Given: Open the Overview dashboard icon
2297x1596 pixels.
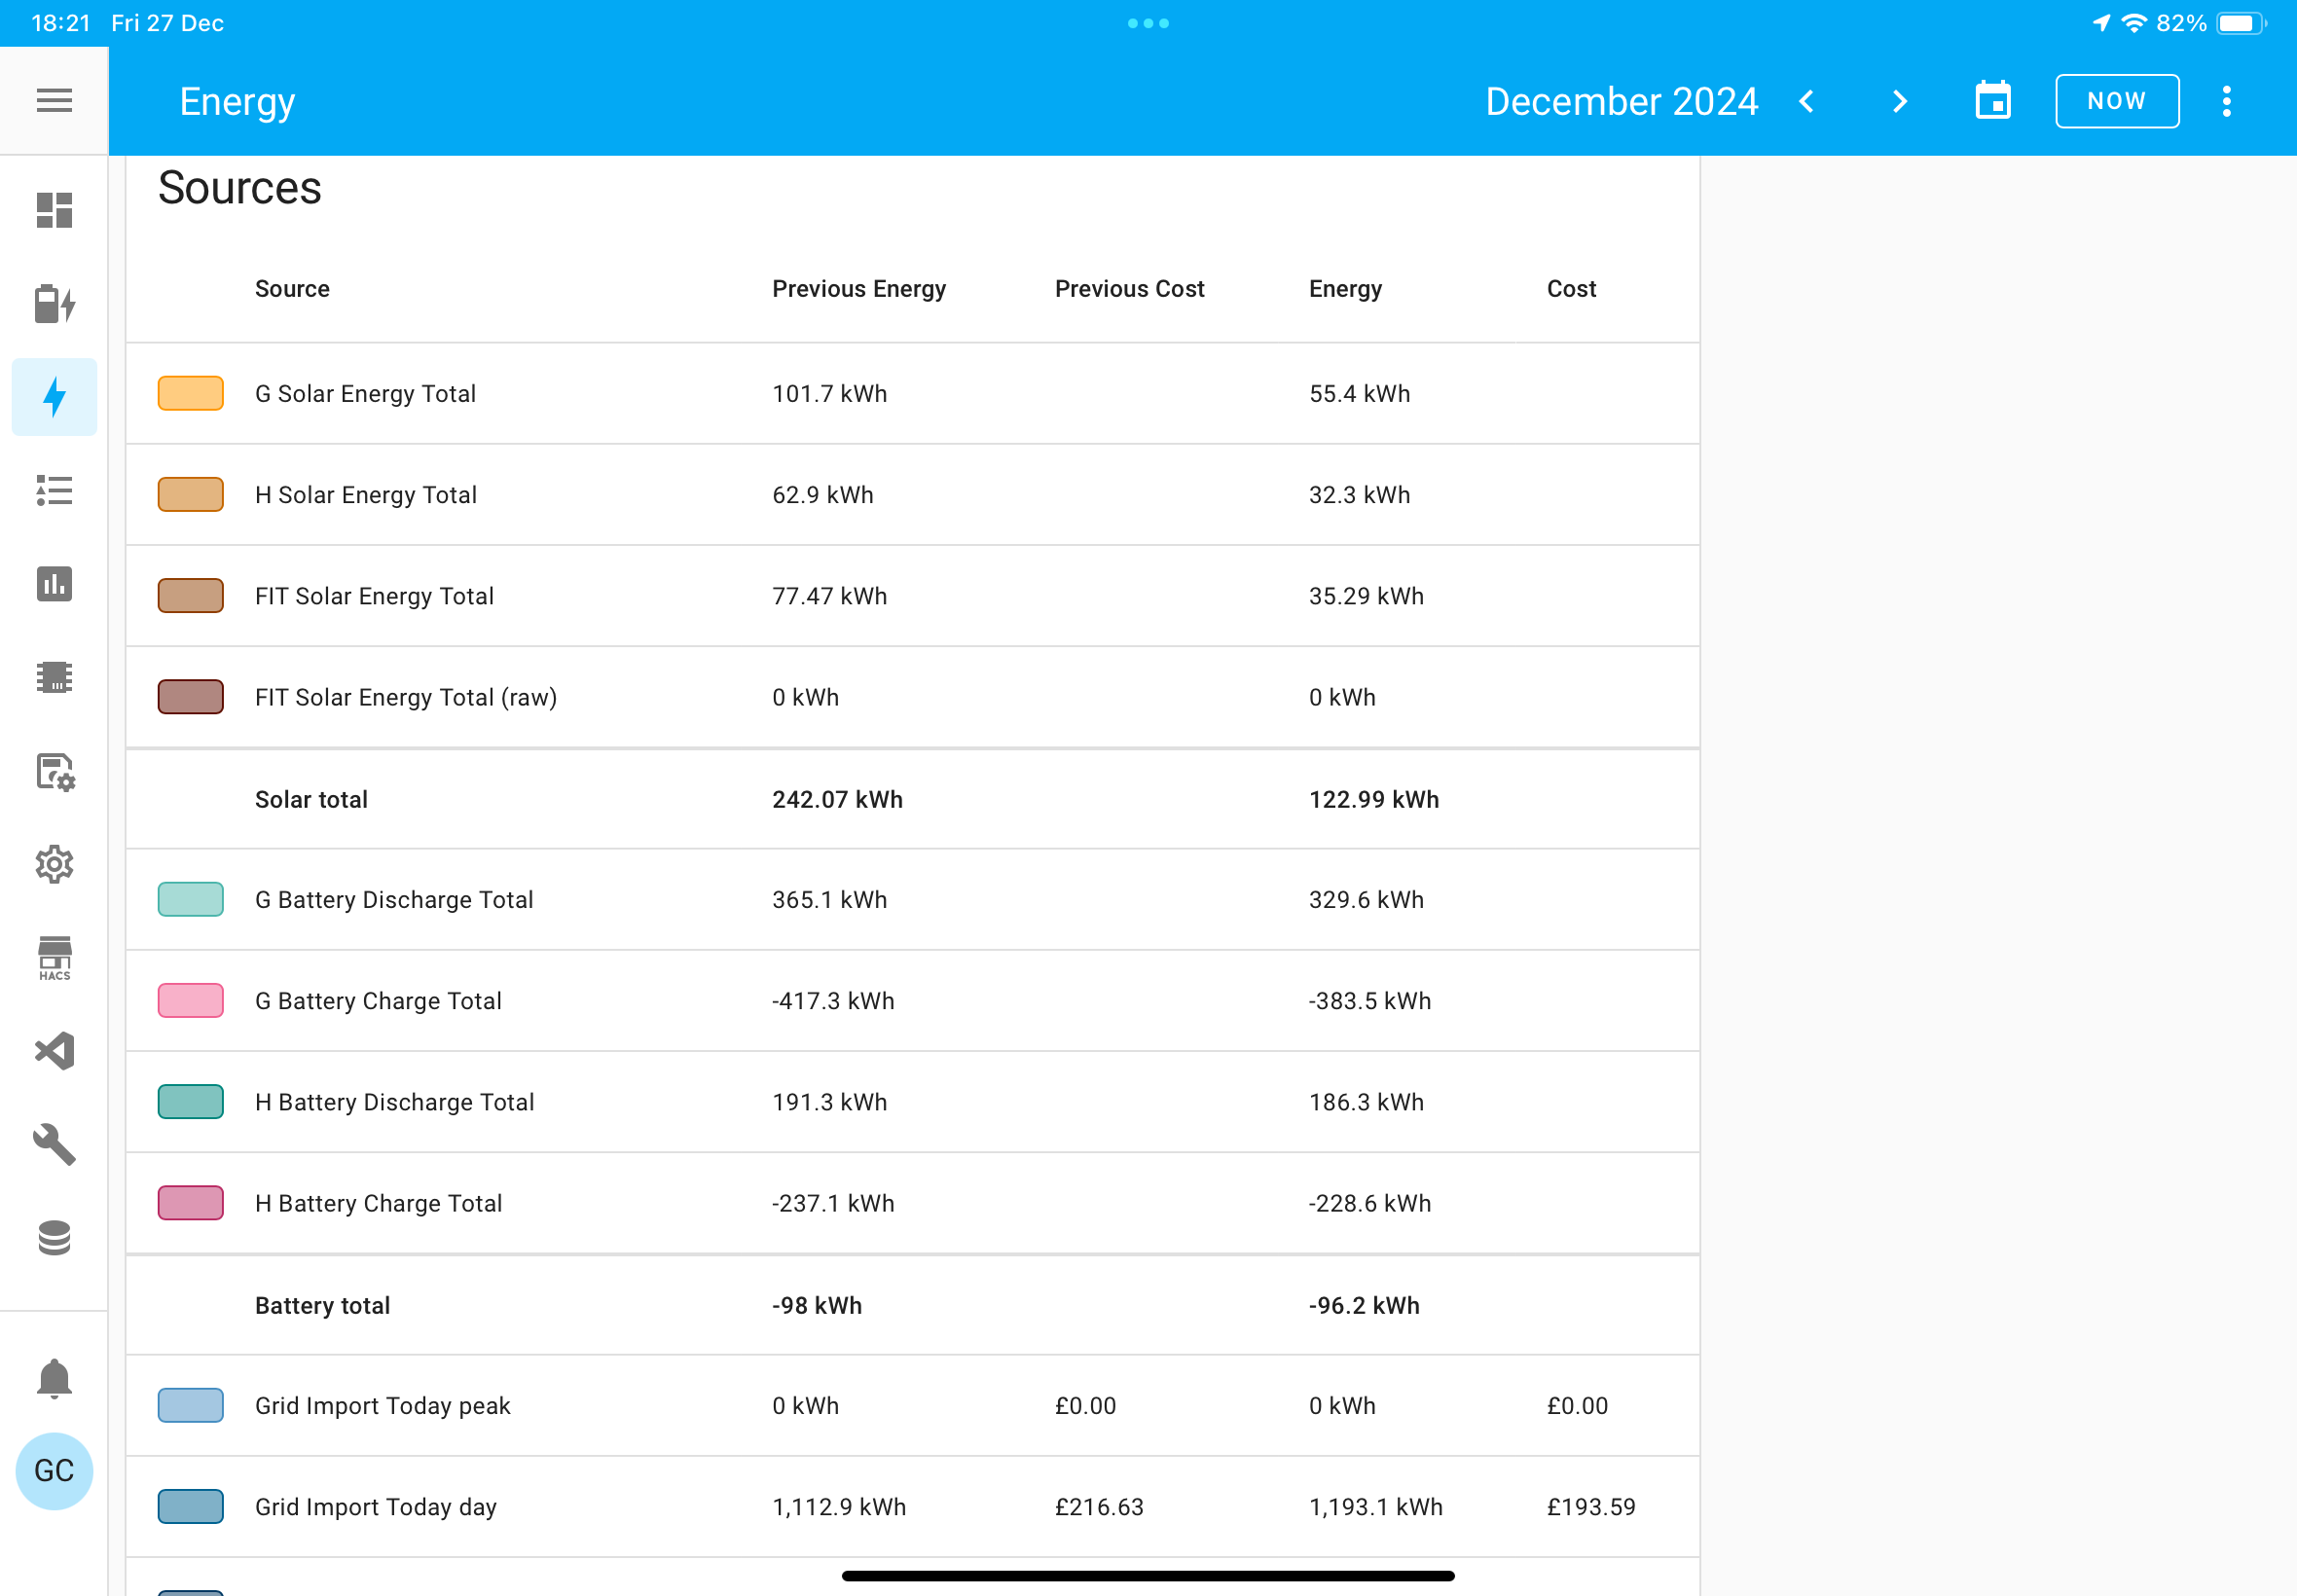Looking at the screenshot, I should pyautogui.click(x=54, y=210).
